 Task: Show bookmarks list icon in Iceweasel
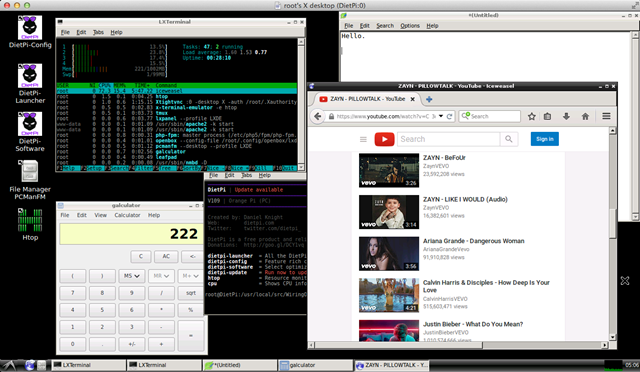coord(547,116)
